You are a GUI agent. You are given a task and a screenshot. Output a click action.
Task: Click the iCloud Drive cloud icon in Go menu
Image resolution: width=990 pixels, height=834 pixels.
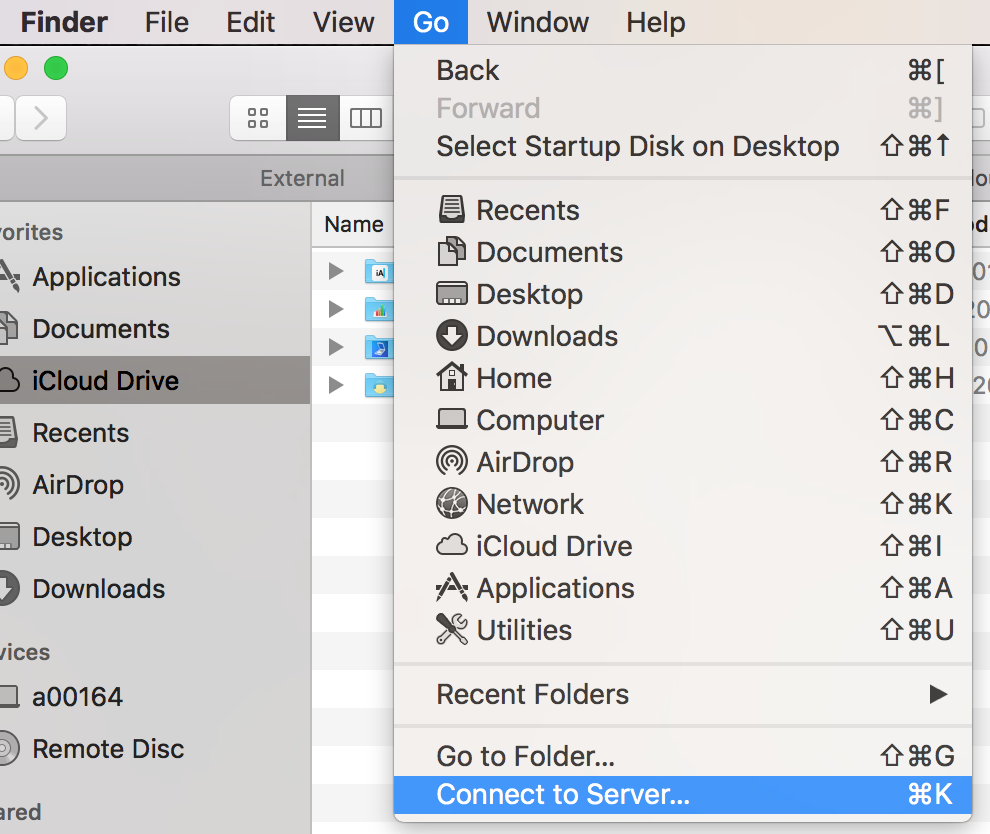(451, 545)
